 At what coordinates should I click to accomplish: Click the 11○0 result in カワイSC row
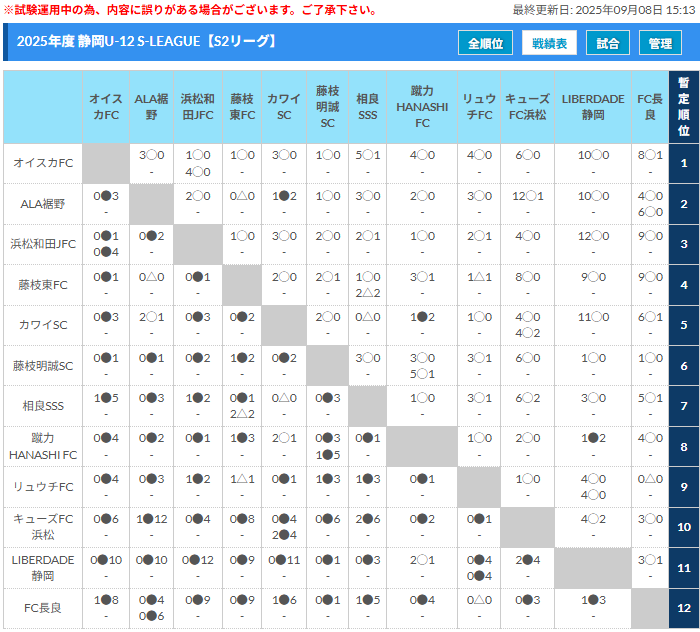(x=592, y=317)
